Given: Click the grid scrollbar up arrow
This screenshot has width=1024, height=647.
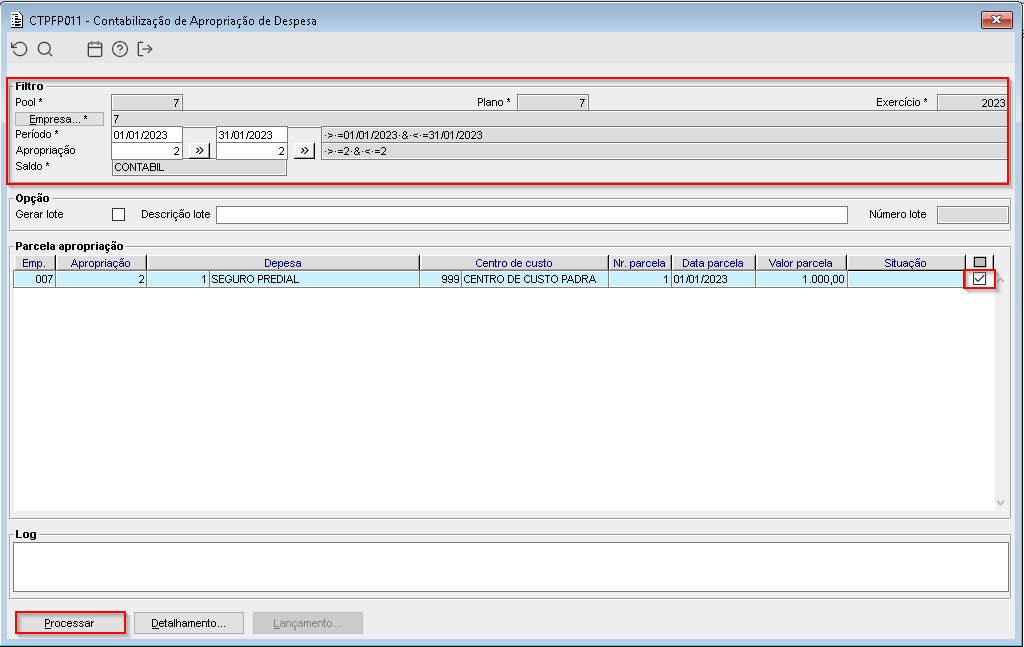Looking at the screenshot, I should pyautogui.click(x=1000, y=280).
